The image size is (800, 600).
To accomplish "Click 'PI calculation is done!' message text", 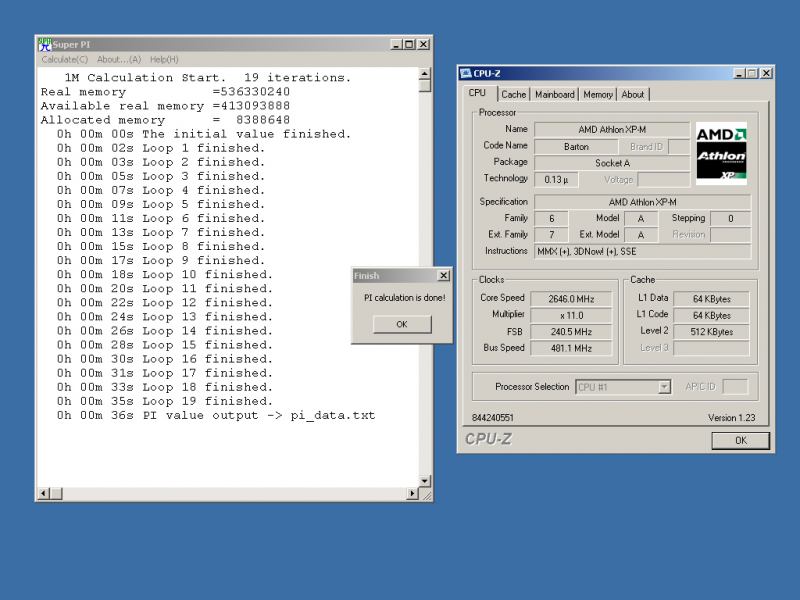I will coord(404,297).
